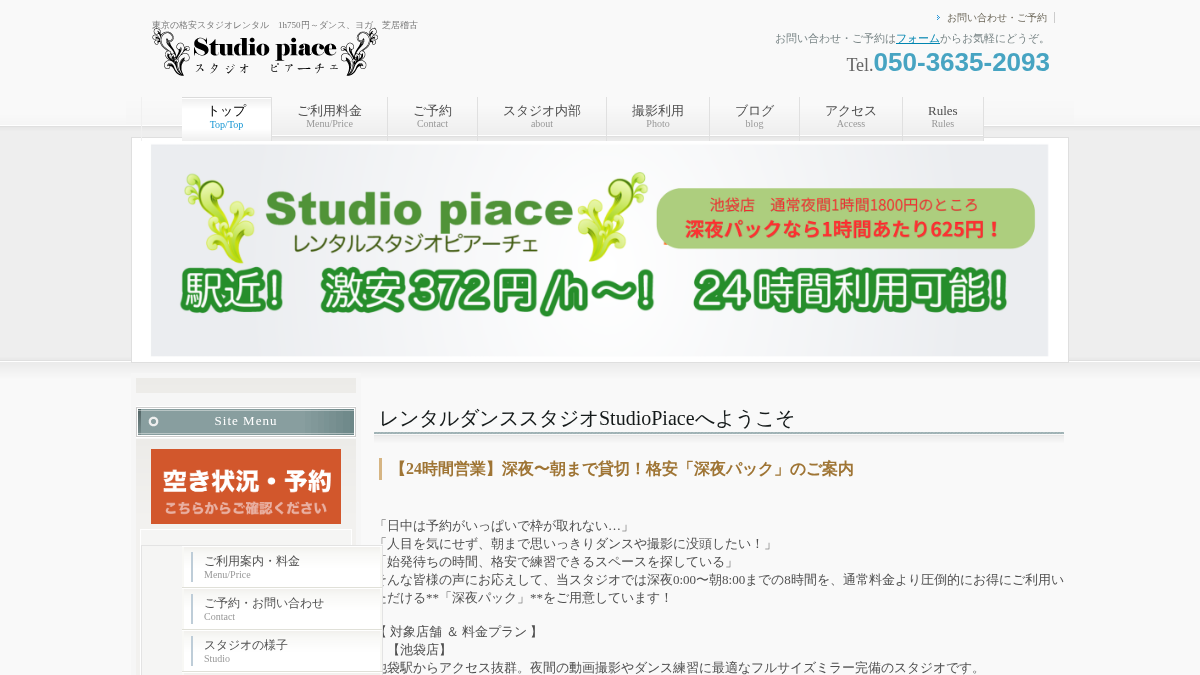Open the Rules menu item
1200x675 pixels.
coord(943,117)
